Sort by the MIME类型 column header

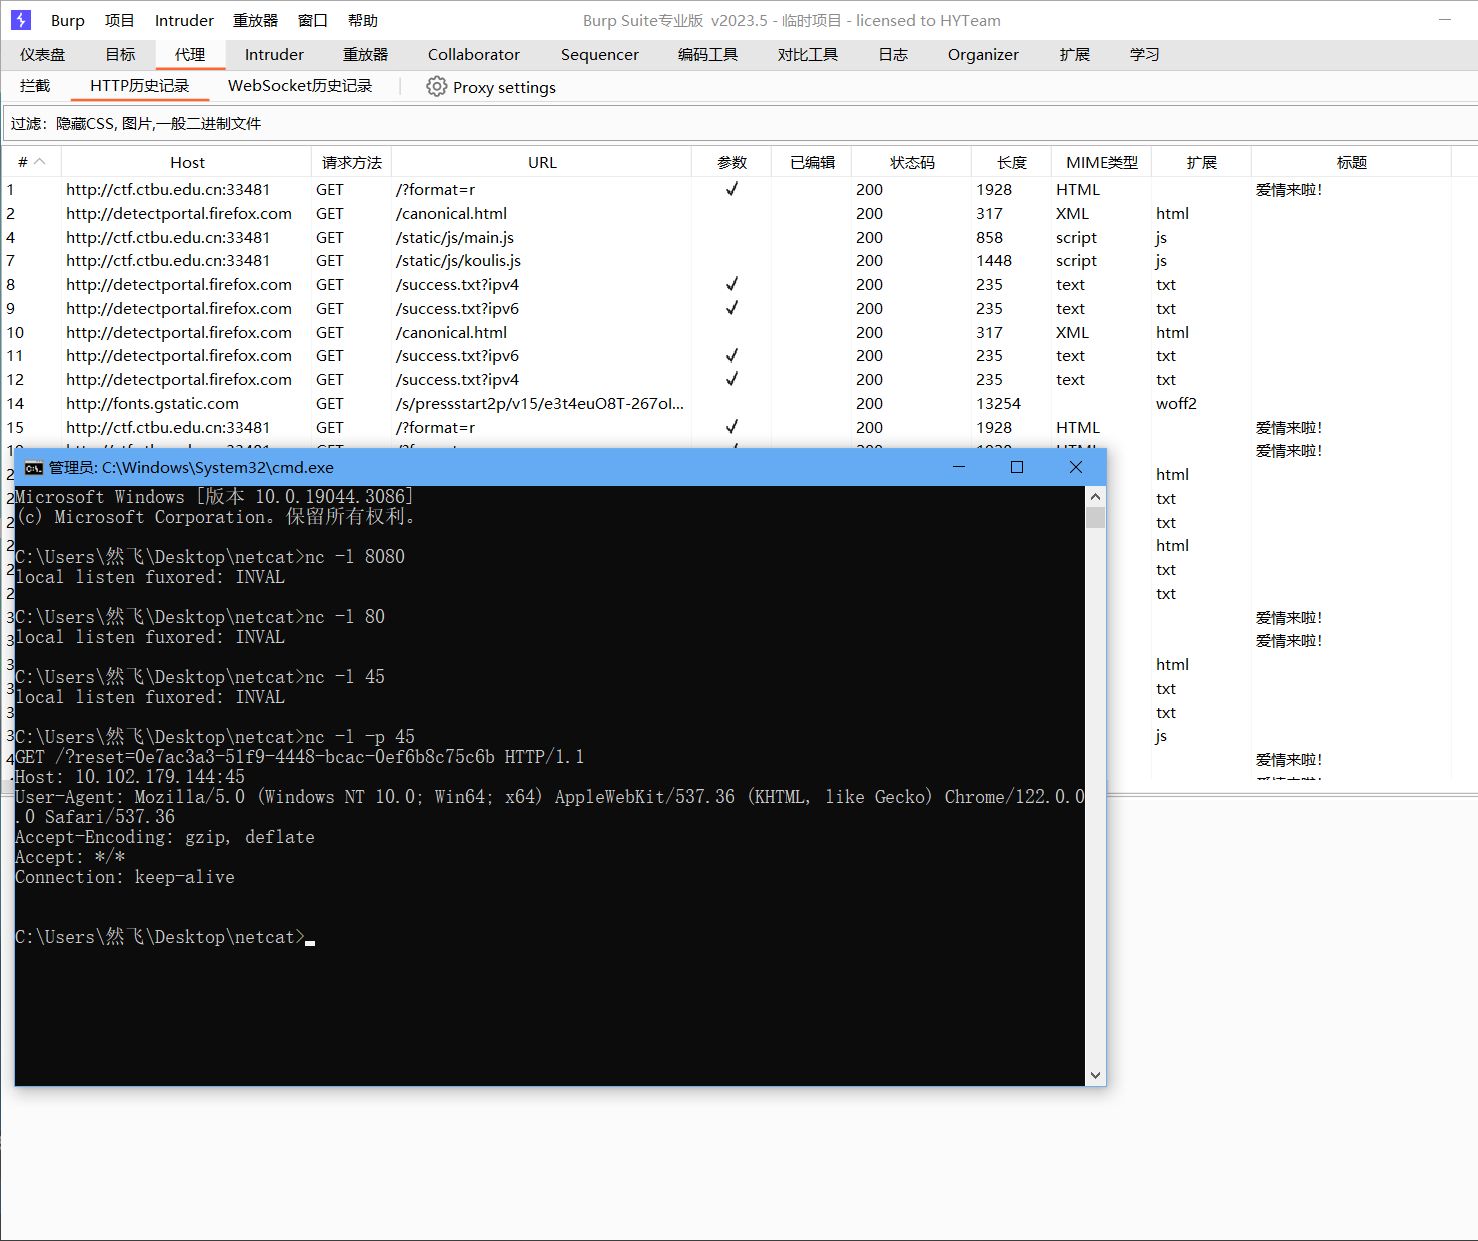click(x=1102, y=162)
